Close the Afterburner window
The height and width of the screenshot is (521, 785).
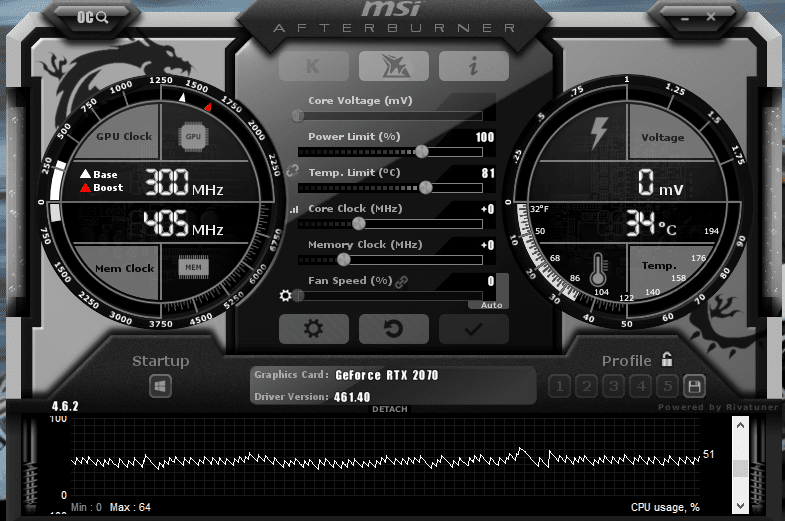click(711, 17)
